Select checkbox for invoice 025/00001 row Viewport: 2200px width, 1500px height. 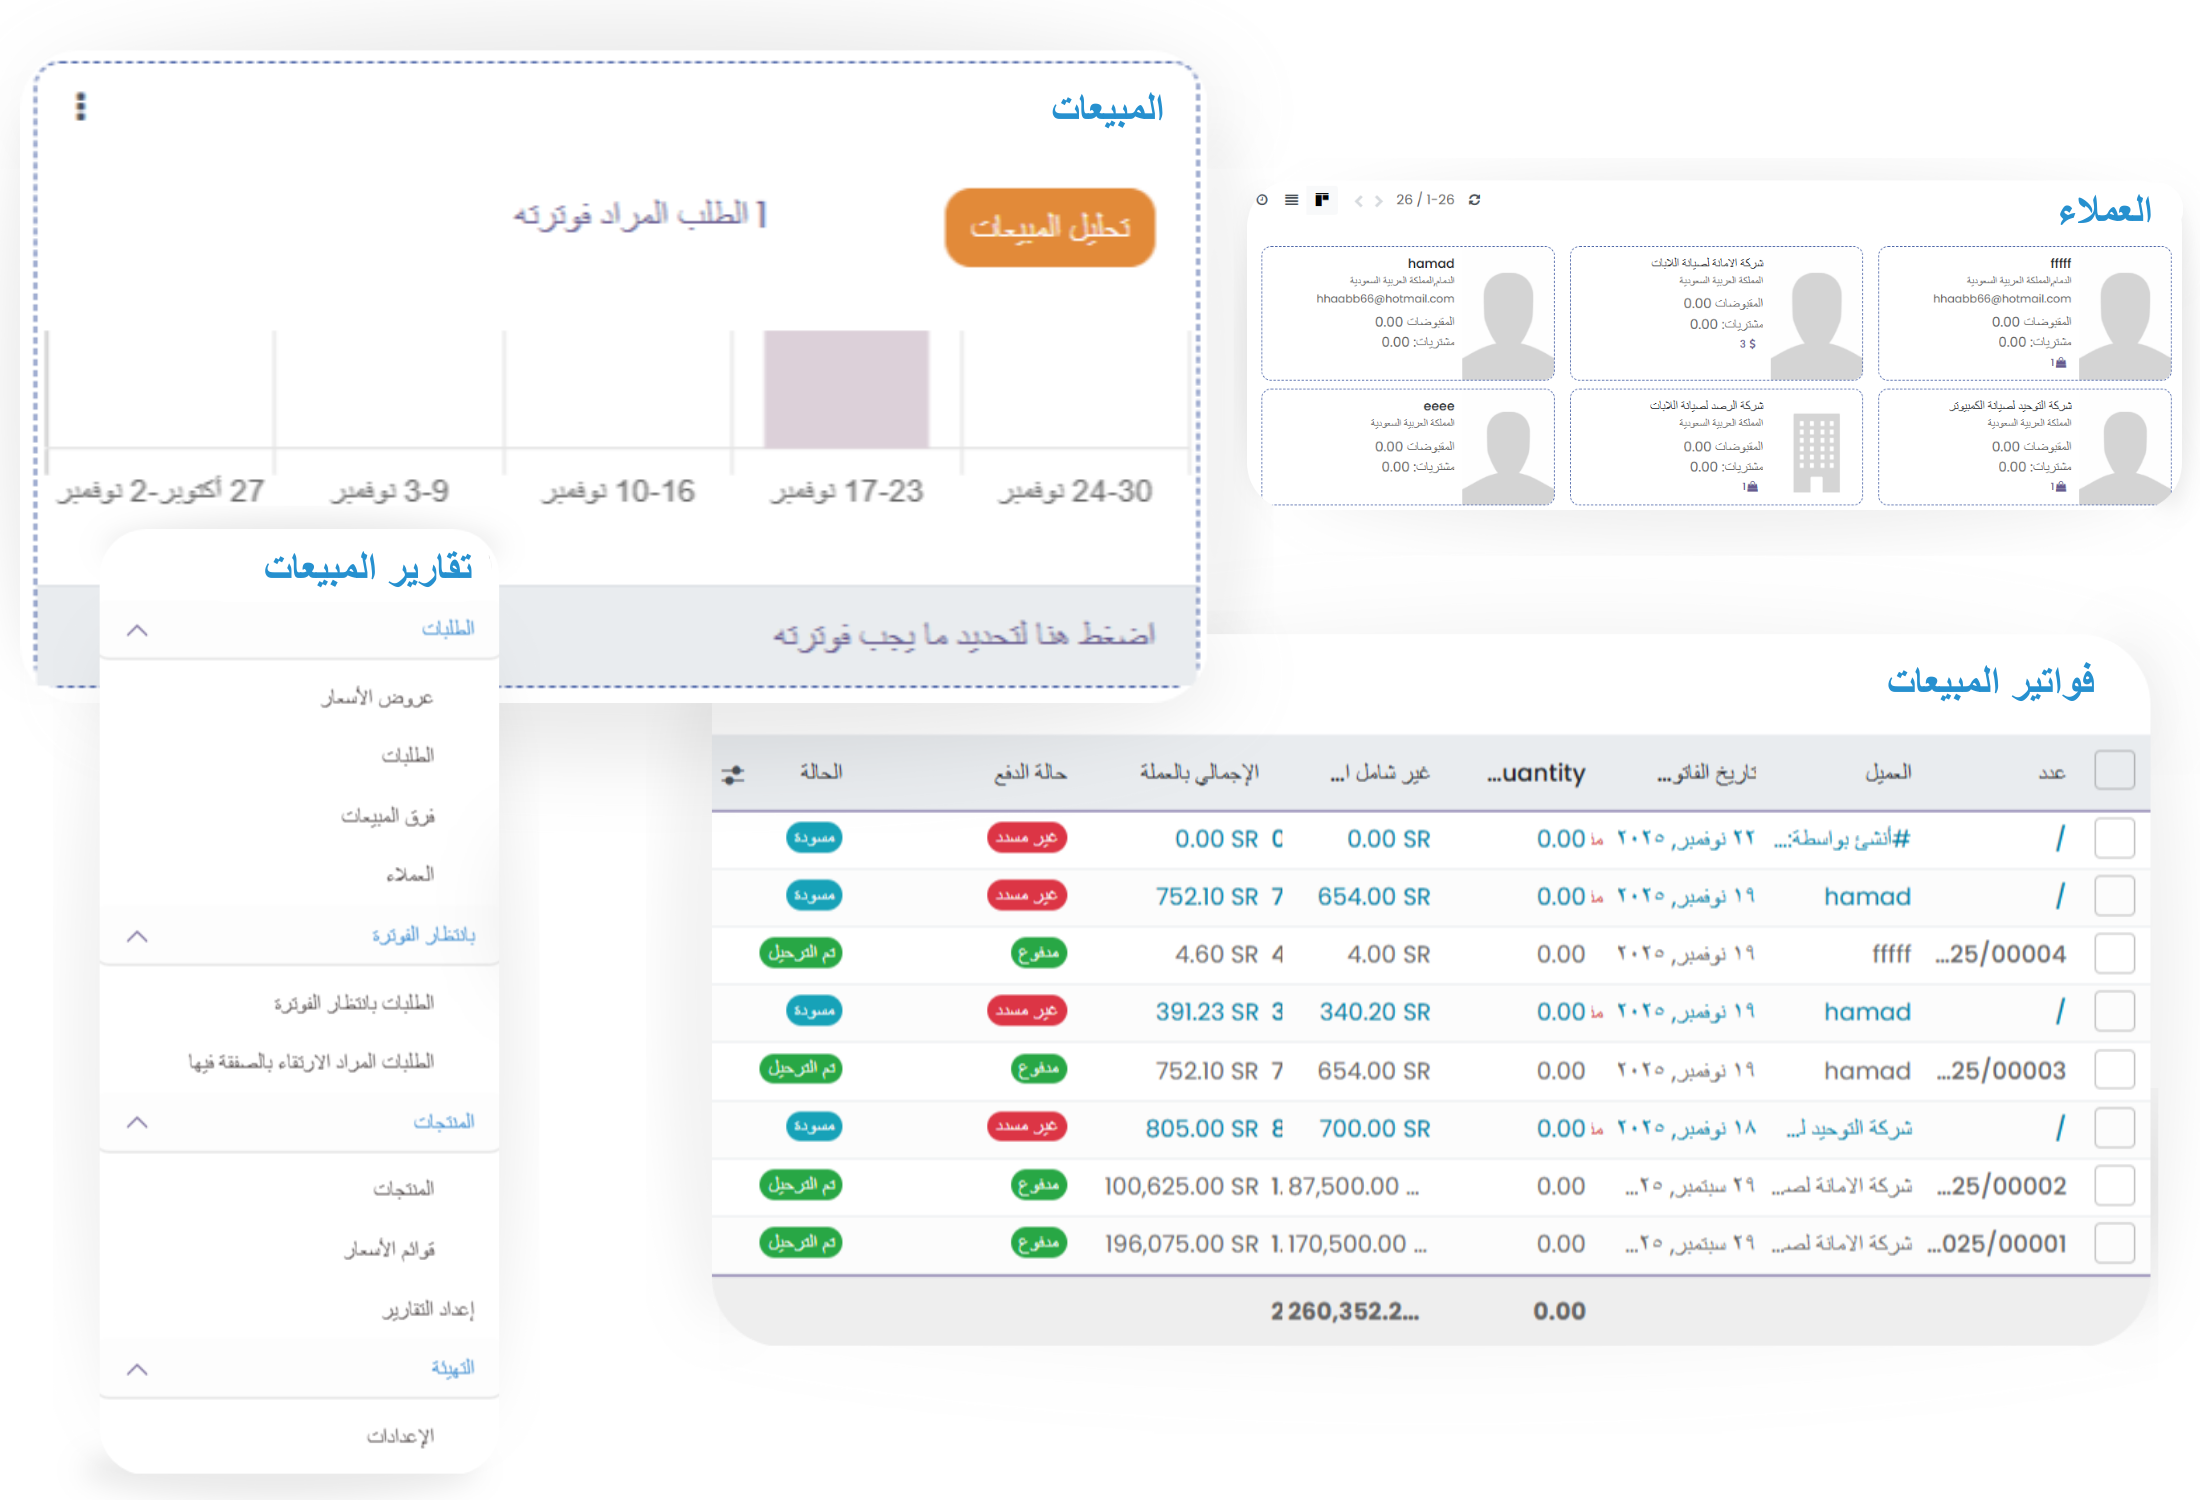(2114, 1243)
